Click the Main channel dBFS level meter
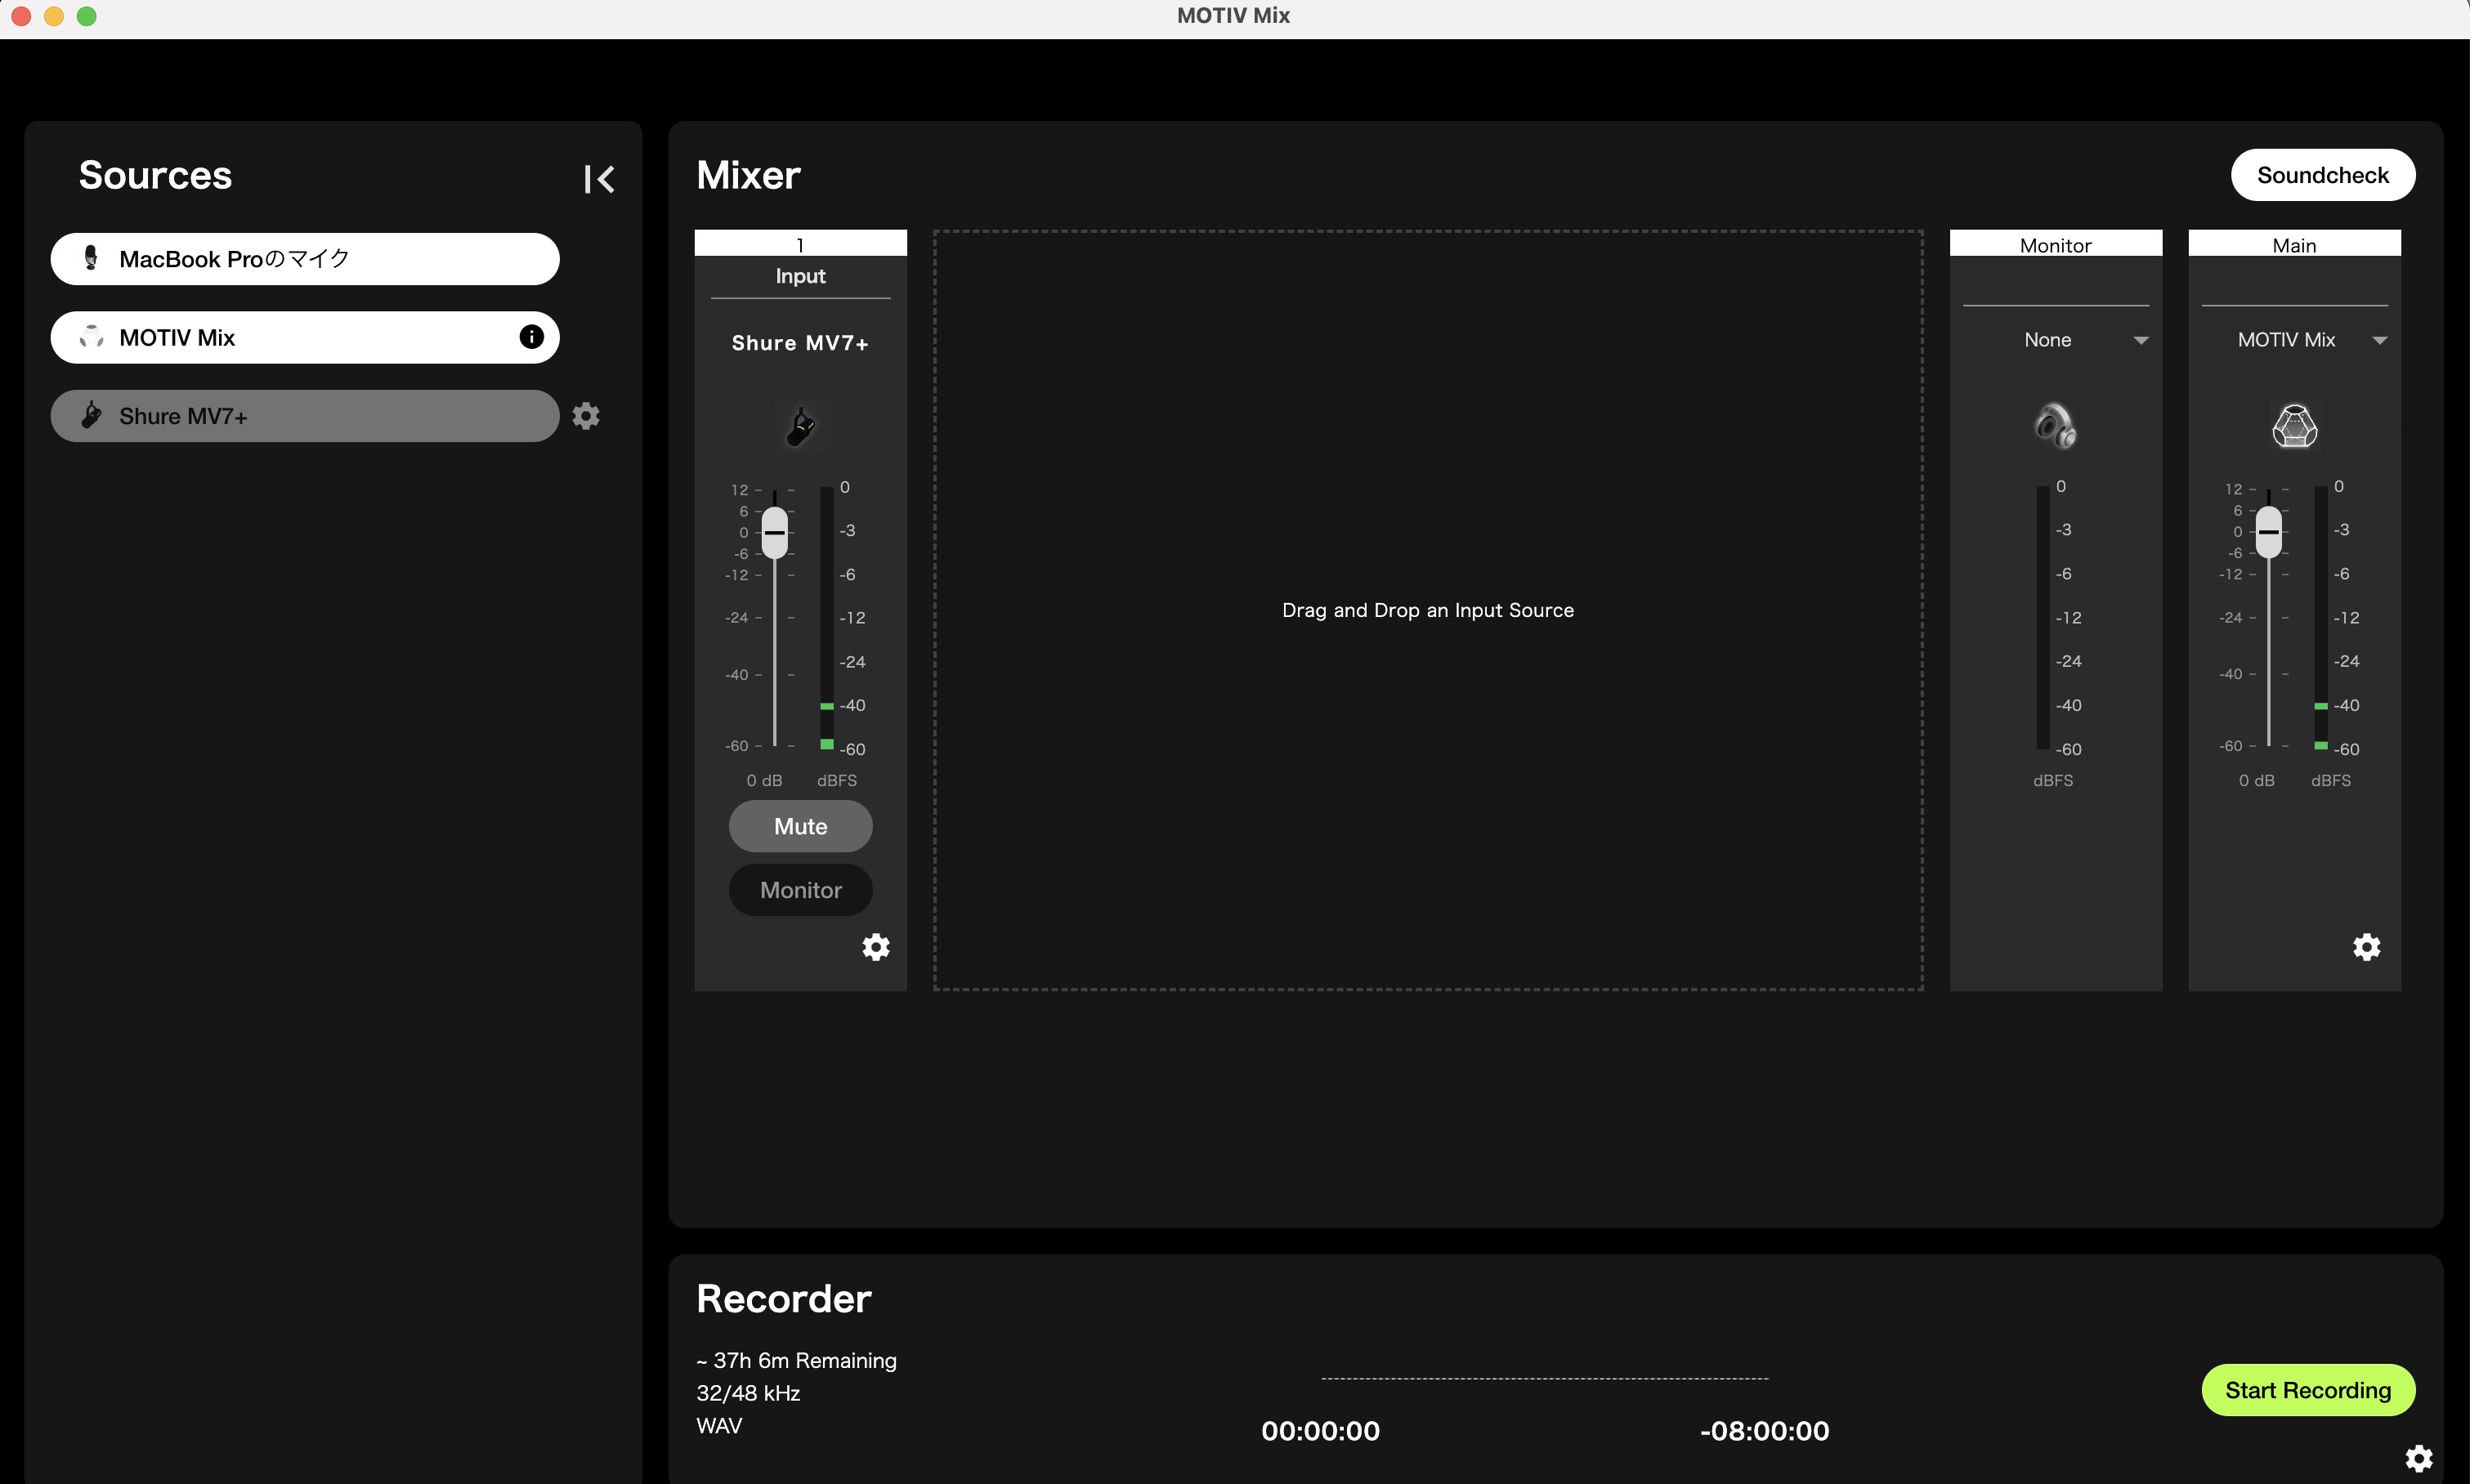This screenshot has width=2470, height=1484. point(2321,617)
